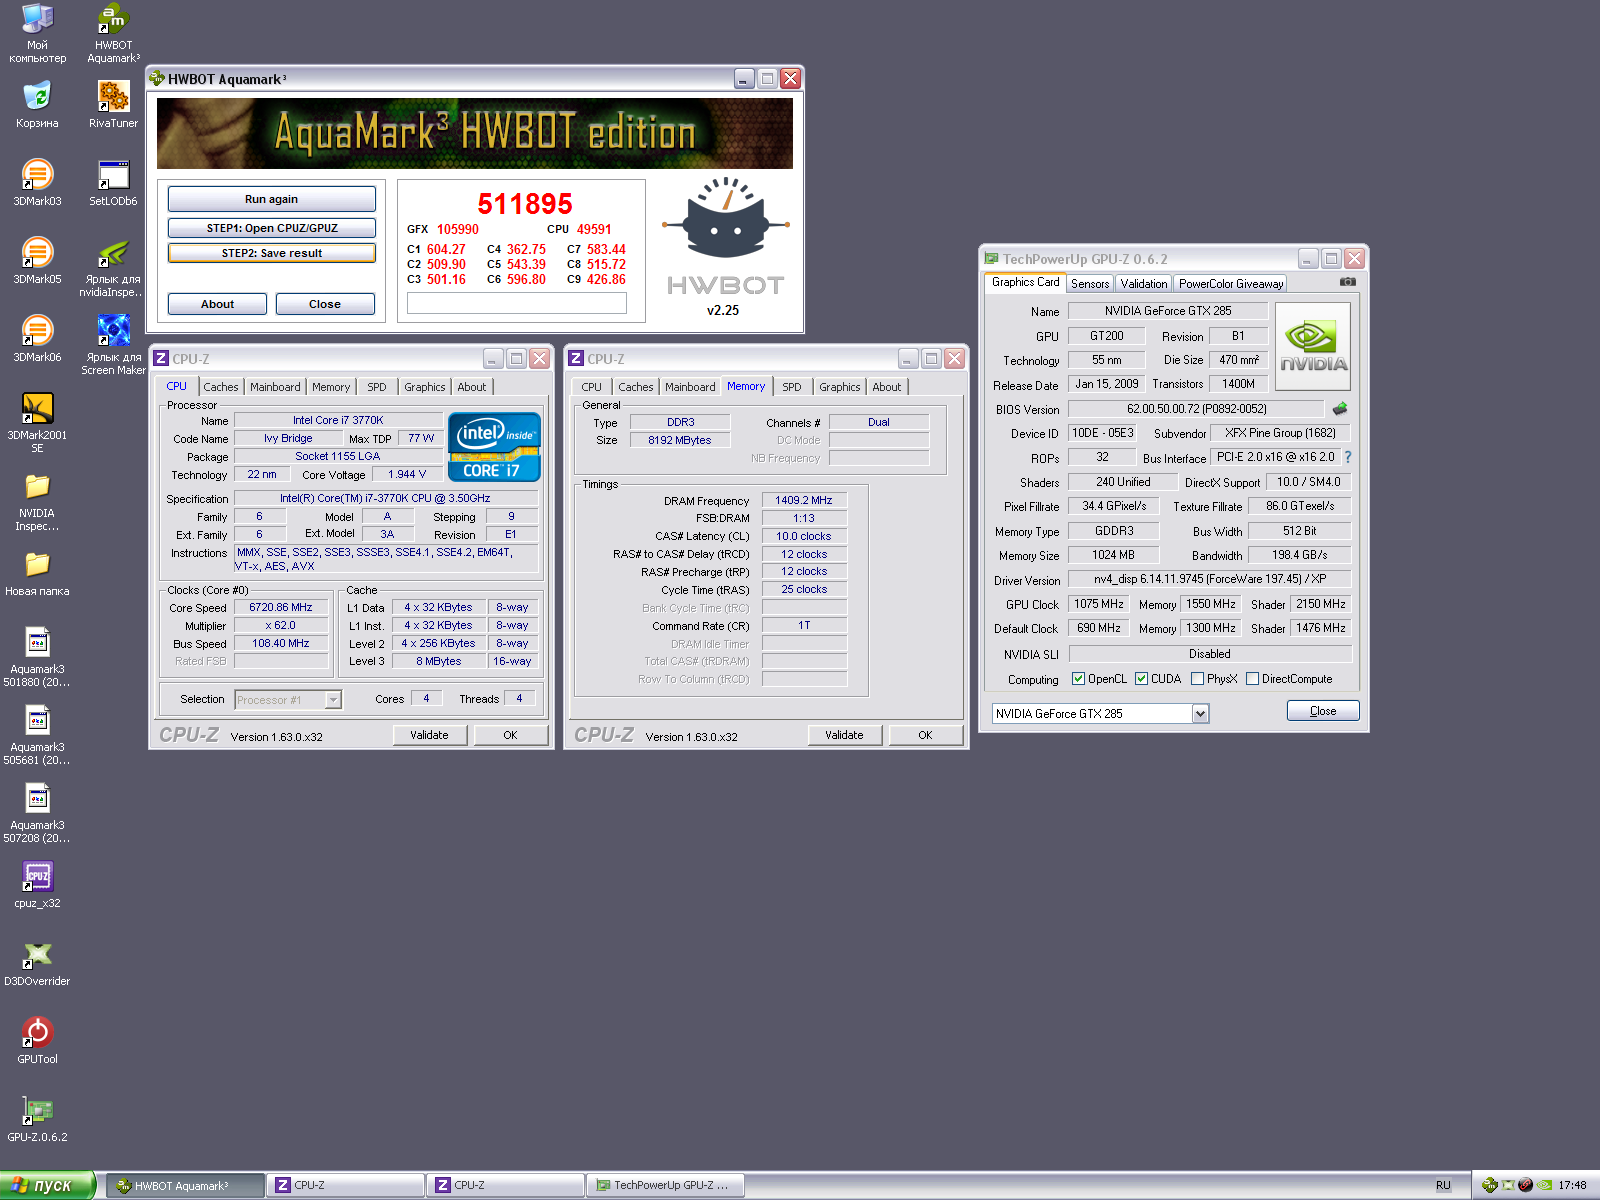Launch 3DMark06 desktop shortcut
Viewport: 1600px width, 1200px height.
(x=37, y=338)
